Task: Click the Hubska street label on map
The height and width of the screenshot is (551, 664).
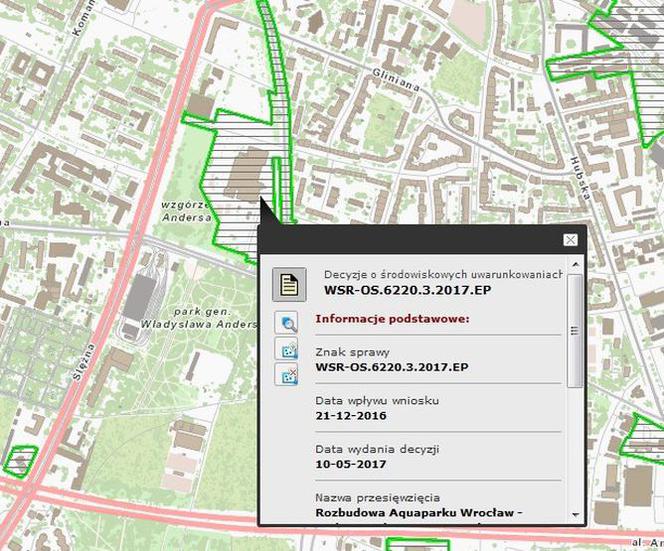Action: coord(580,178)
